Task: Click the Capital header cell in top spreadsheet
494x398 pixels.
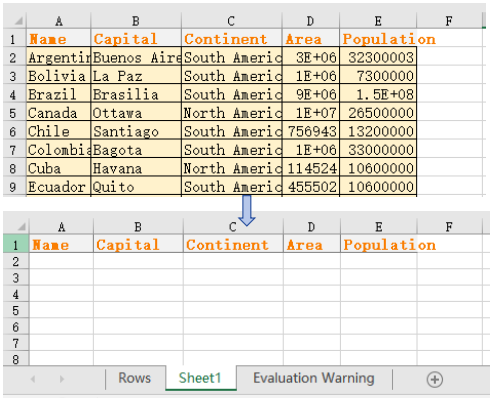Action: (136, 38)
